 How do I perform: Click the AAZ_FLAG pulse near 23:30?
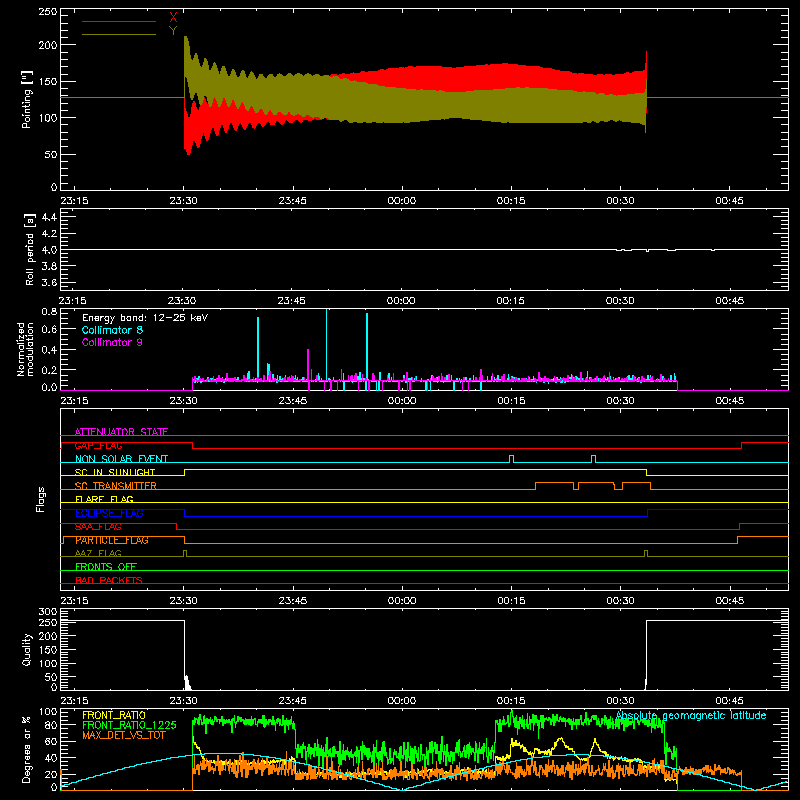tap(185, 553)
